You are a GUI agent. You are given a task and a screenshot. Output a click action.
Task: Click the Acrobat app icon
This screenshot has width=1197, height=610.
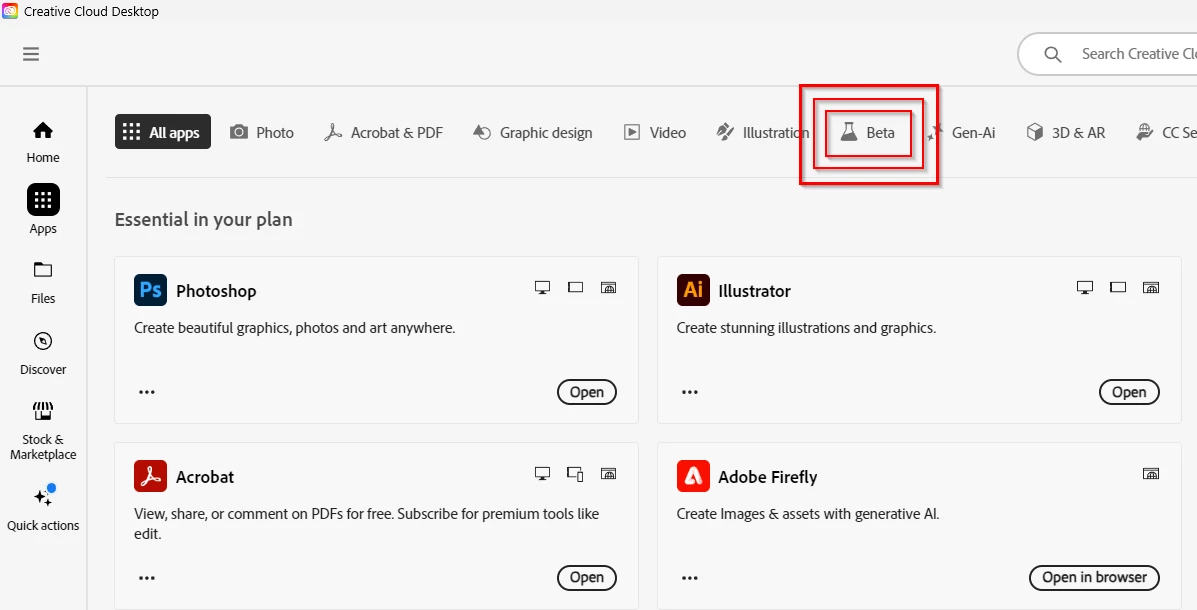(150, 476)
